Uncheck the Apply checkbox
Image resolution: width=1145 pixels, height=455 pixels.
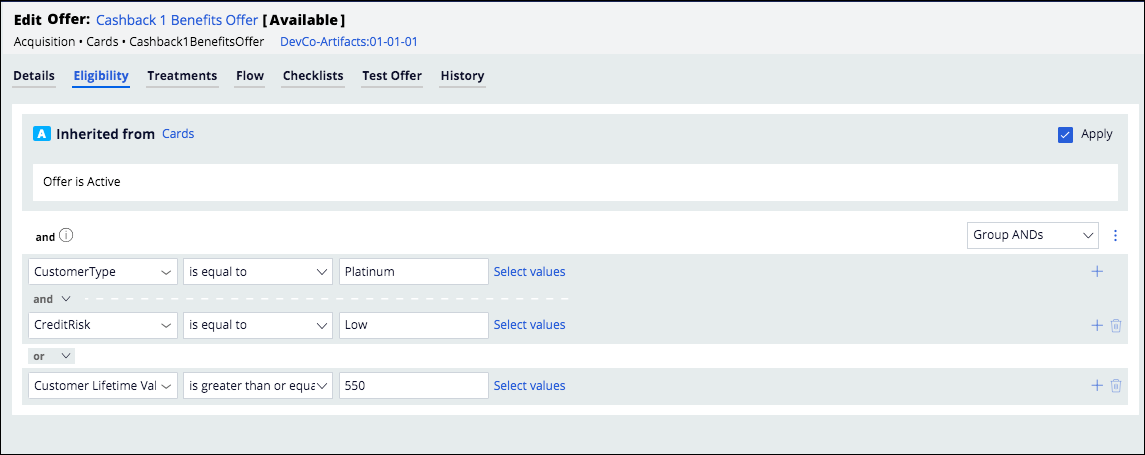tap(1065, 134)
